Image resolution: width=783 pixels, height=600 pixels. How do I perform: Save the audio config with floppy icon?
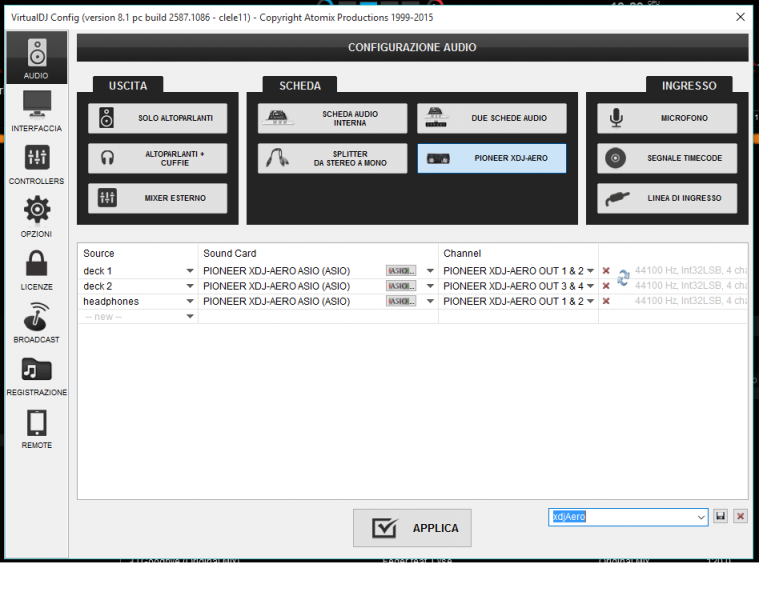pyautogui.click(x=720, y=516)
